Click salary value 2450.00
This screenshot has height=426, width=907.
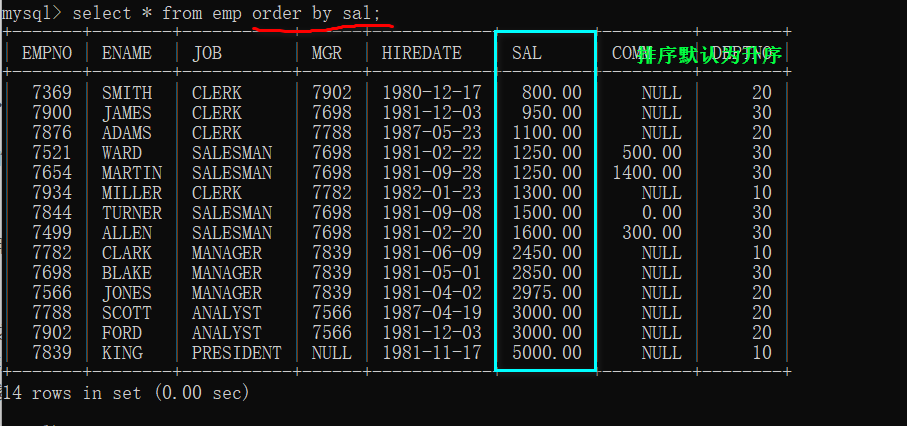point(547,253)
